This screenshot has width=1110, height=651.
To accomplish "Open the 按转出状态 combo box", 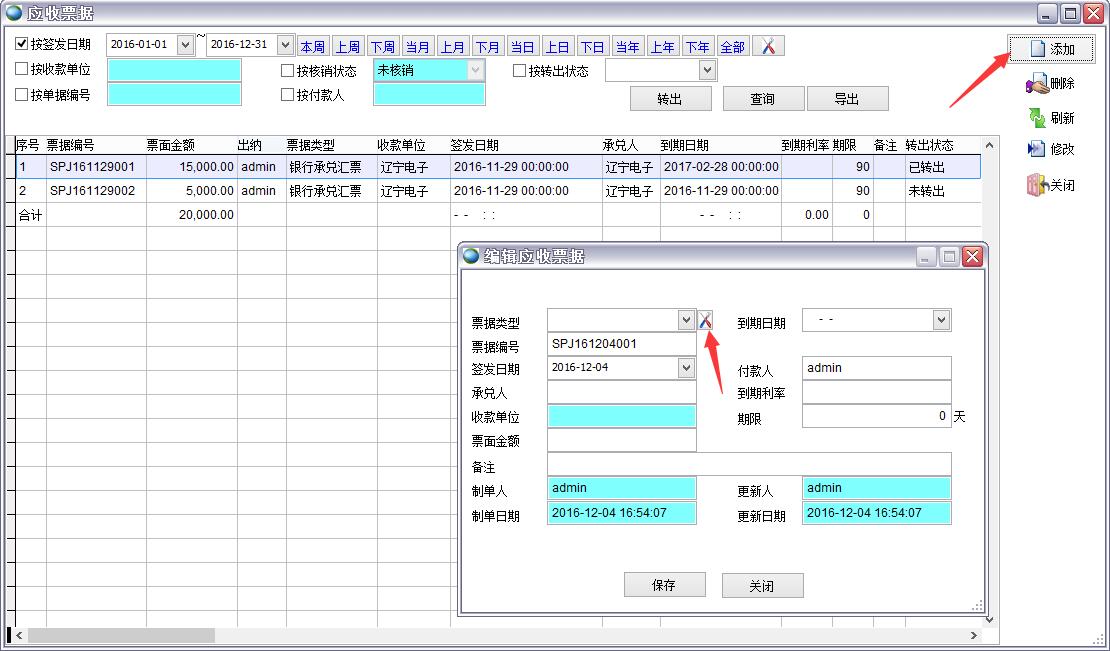I will 708,70.
